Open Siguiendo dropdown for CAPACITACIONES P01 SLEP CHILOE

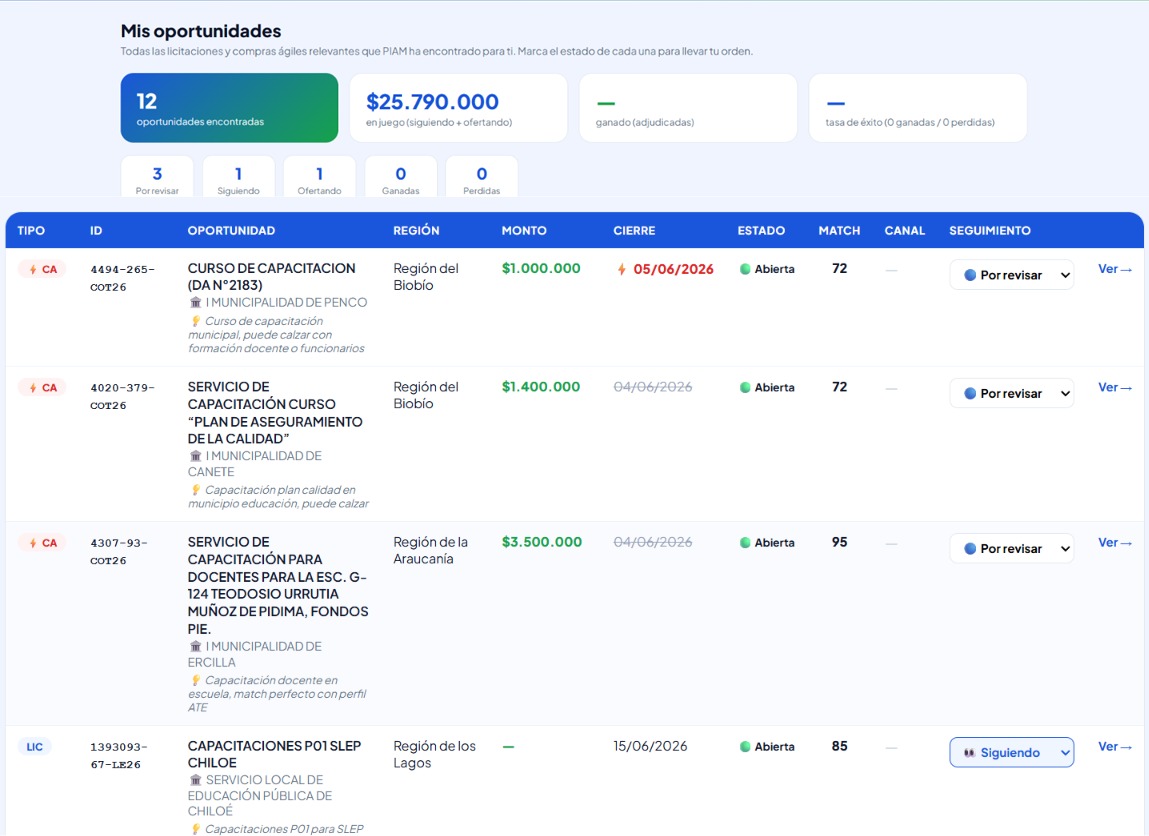(x=1012, y=752)
